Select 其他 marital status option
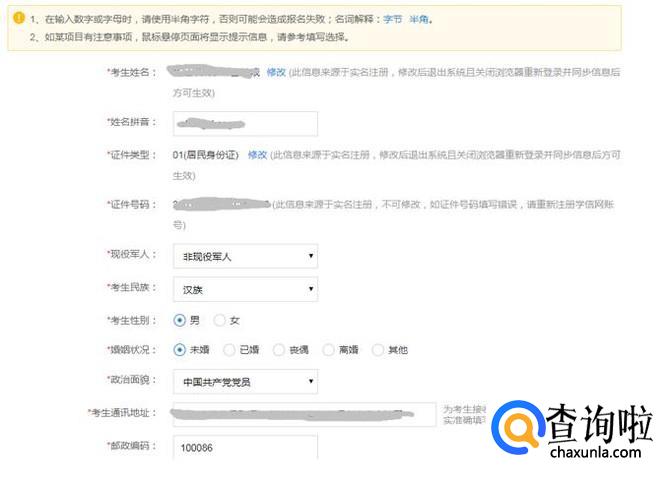 [378, 350]
